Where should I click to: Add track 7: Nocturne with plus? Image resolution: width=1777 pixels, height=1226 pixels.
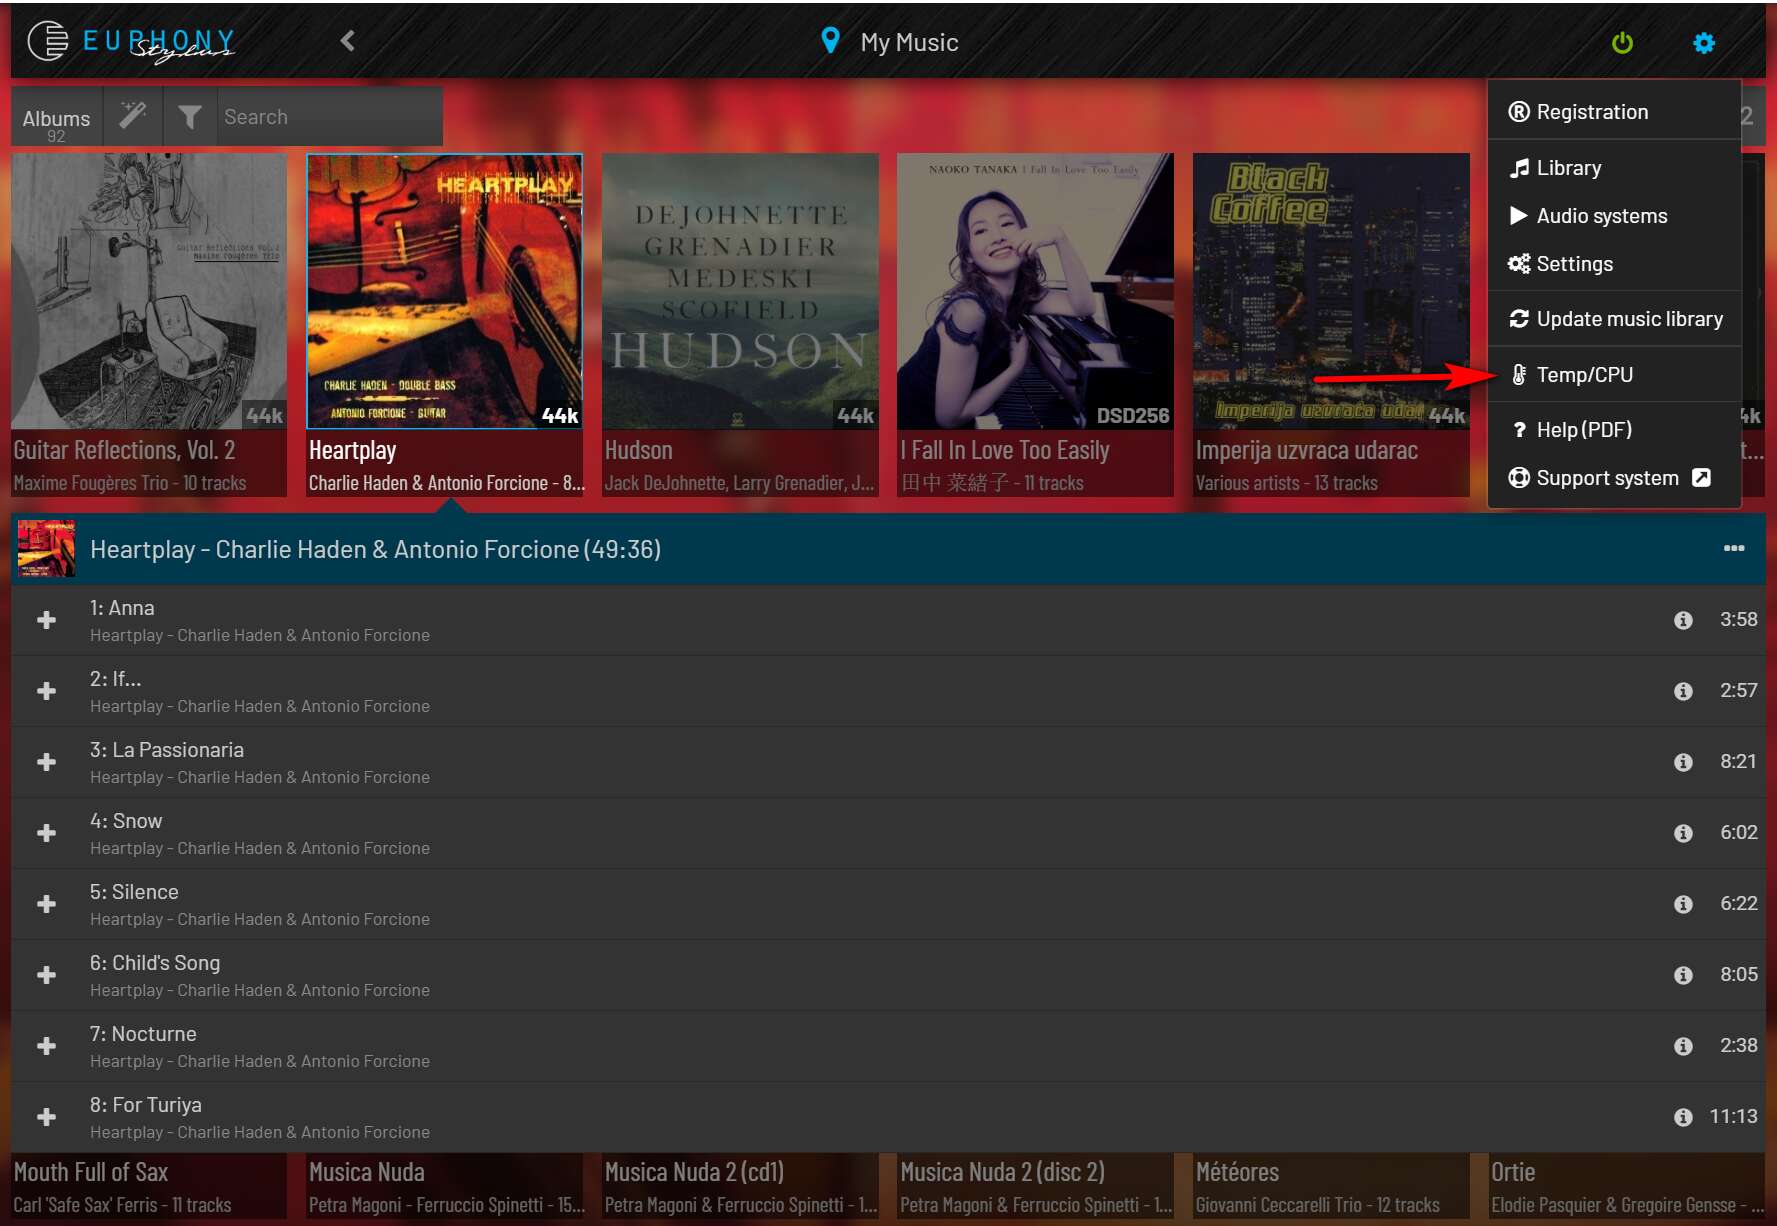tap(46, 1046)
